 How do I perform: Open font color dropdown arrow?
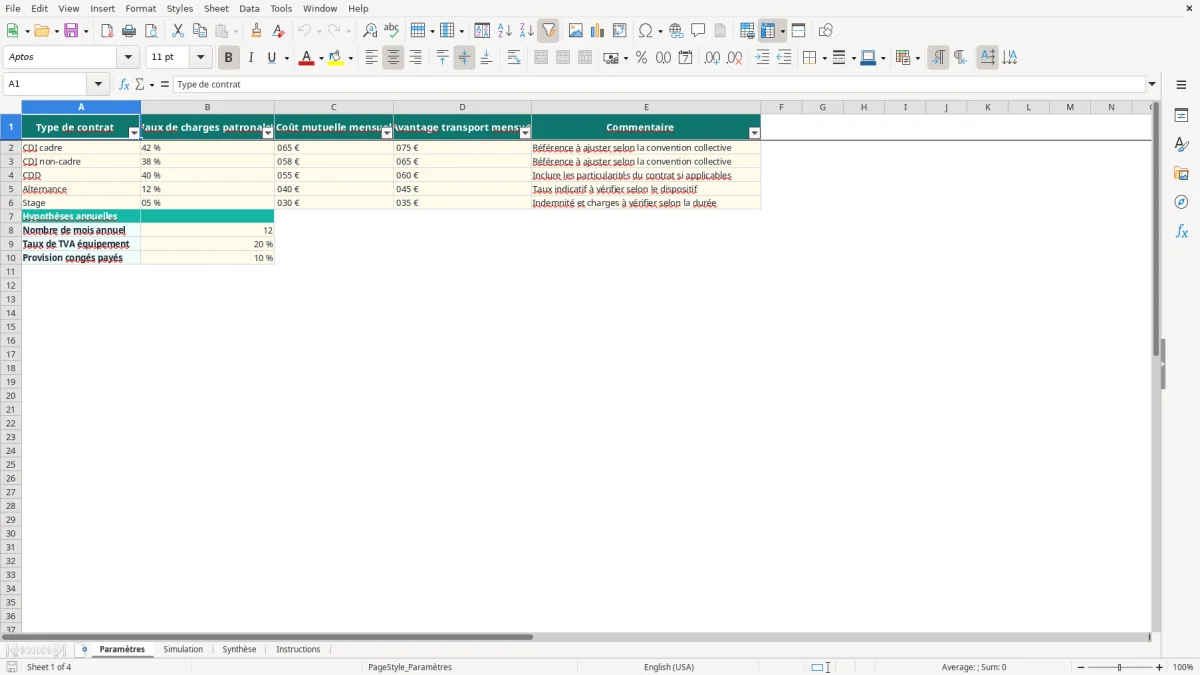322,58
